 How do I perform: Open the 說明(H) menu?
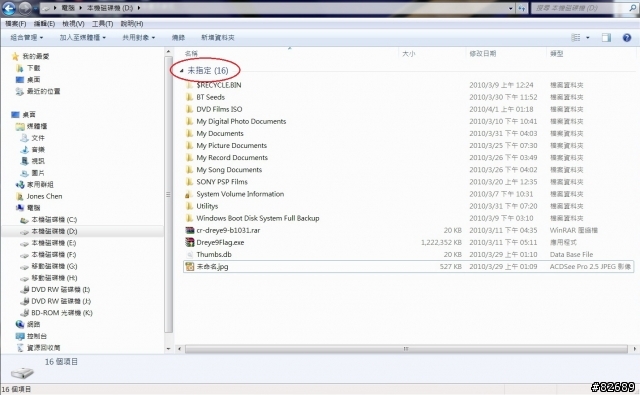coord(132,24)
